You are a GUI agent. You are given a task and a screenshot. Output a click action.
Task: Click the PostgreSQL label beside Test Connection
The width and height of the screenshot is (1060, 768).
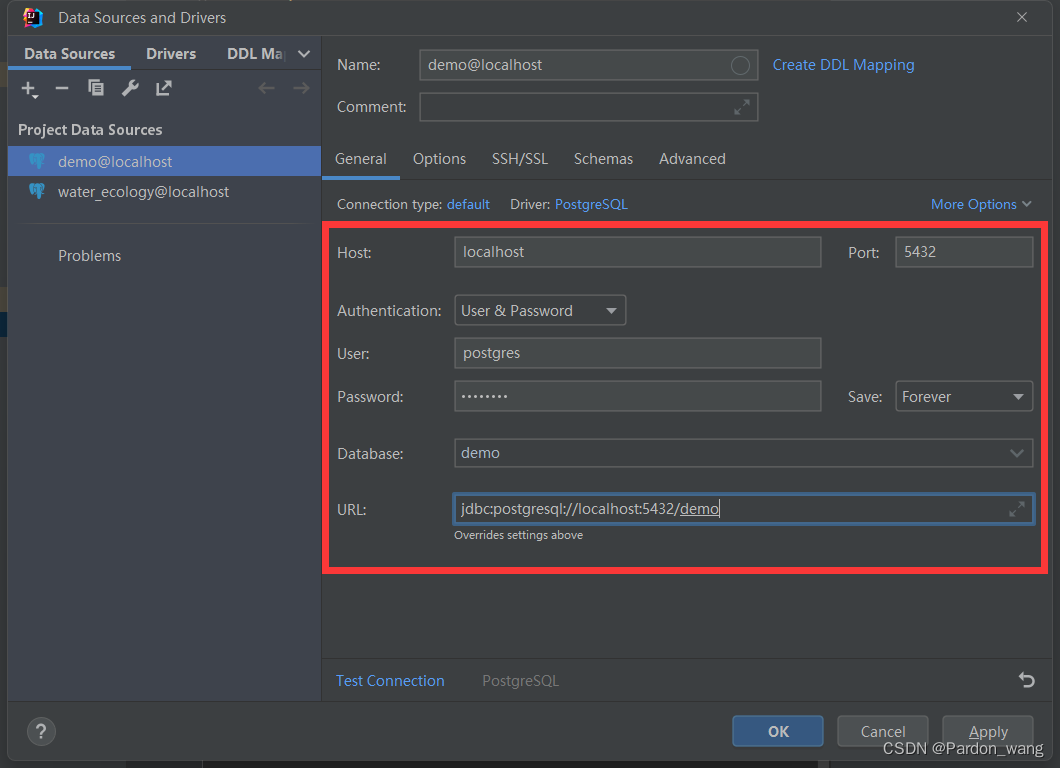click(521, 681)
